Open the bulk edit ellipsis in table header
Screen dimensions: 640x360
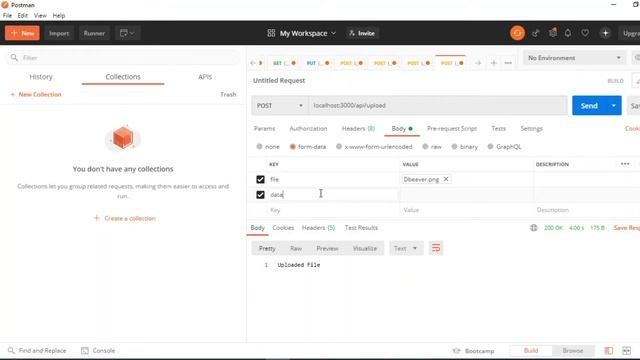point(624,164)
